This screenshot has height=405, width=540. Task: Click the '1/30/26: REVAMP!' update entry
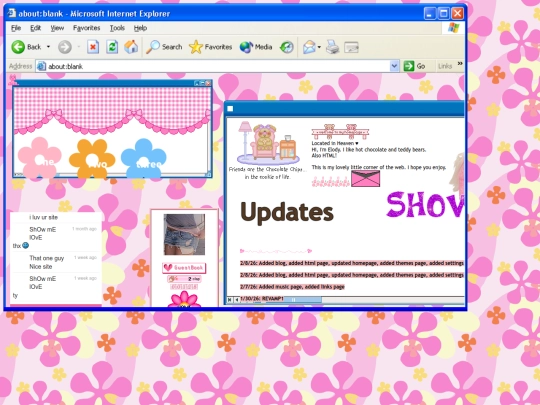pos(262,298)
